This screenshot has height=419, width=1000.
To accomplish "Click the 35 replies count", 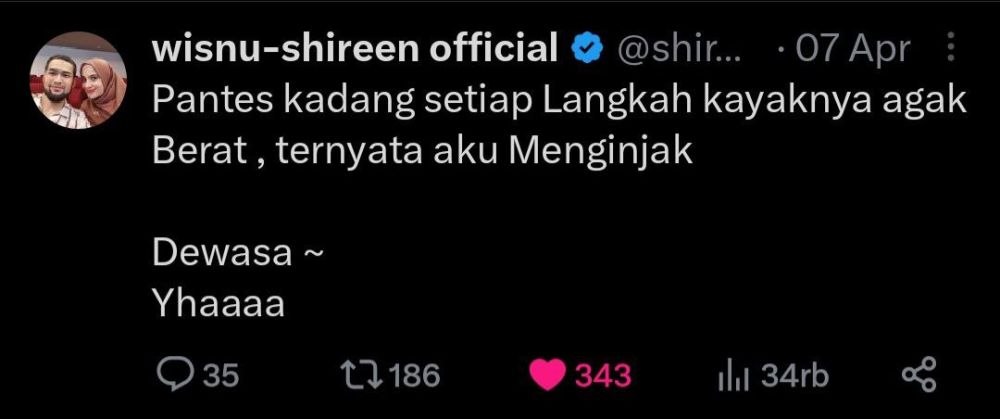I will click(221, 376).
